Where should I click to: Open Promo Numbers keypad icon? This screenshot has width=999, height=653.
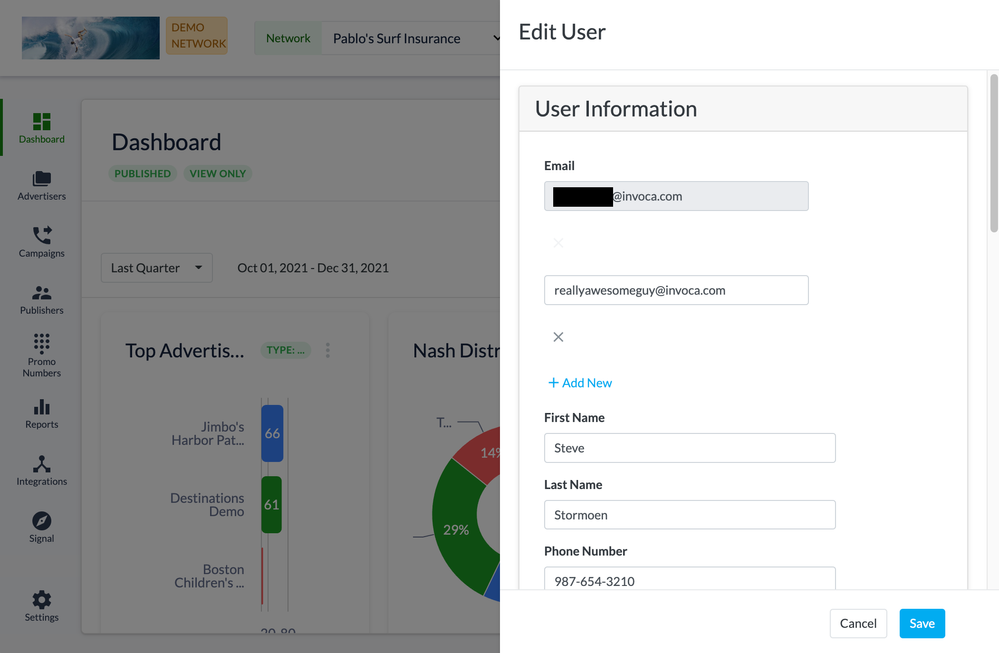41,344
